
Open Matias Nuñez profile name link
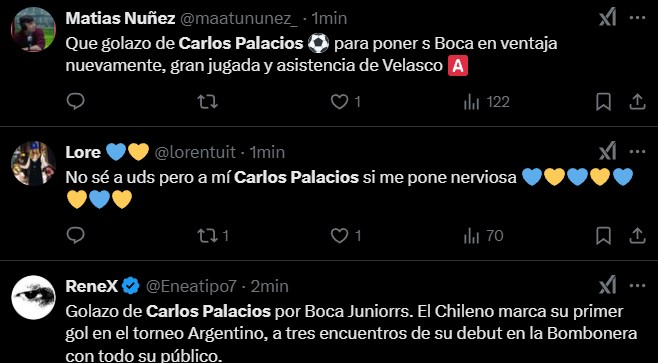120,18
